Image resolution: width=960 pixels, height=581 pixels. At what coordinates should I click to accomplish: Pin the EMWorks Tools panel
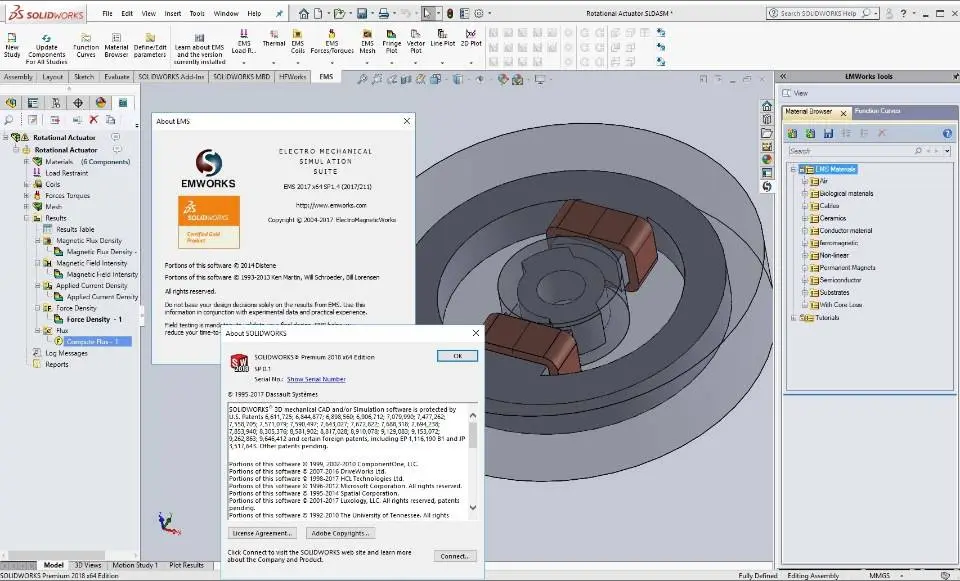click(955, 77)
